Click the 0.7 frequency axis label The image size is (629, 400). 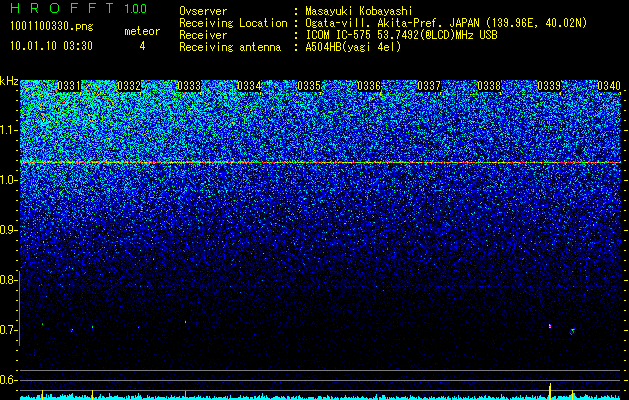(7, 330)
